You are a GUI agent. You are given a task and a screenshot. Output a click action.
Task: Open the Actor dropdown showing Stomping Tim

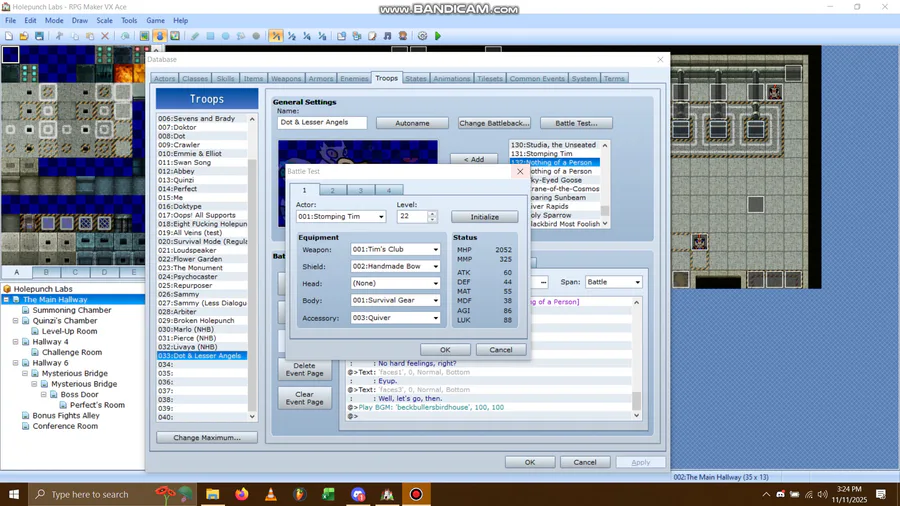(x=341, y=217)
